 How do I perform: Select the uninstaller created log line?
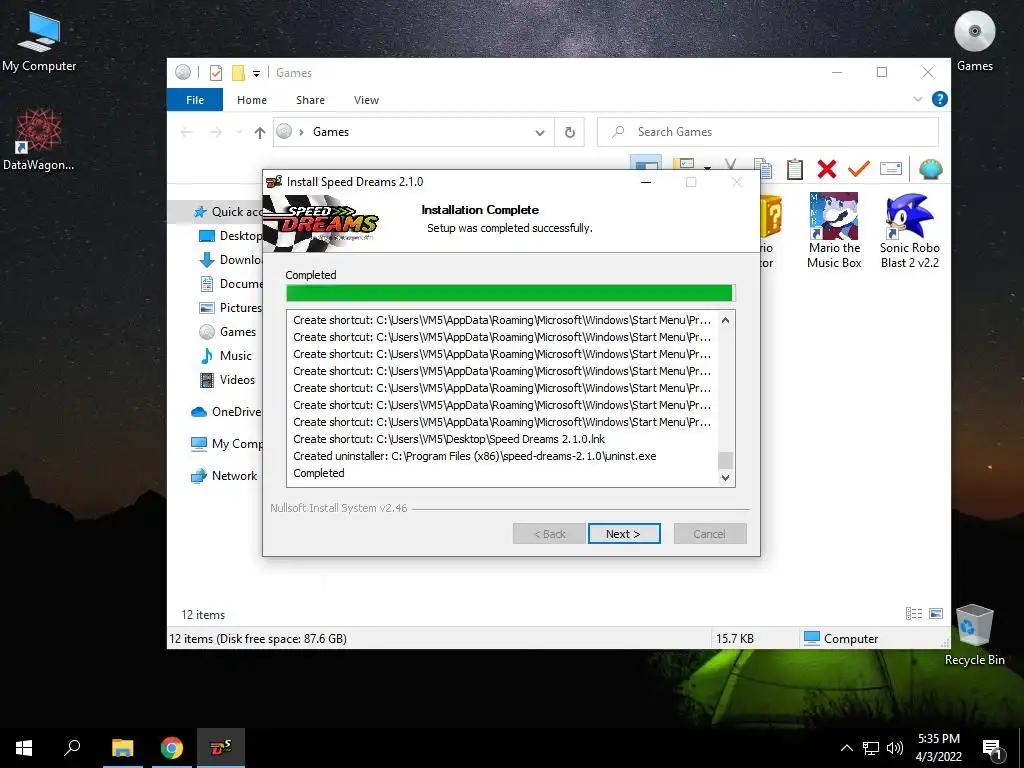(x=475, y=456)
